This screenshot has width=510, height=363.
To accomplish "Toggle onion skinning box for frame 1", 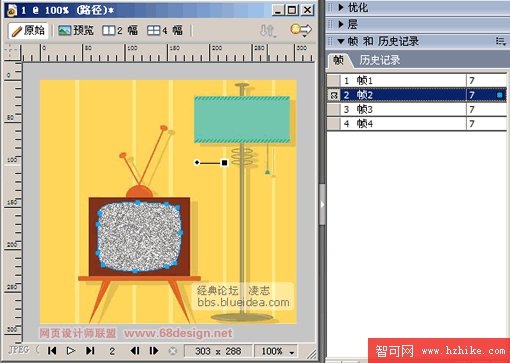I will (334, 80).
